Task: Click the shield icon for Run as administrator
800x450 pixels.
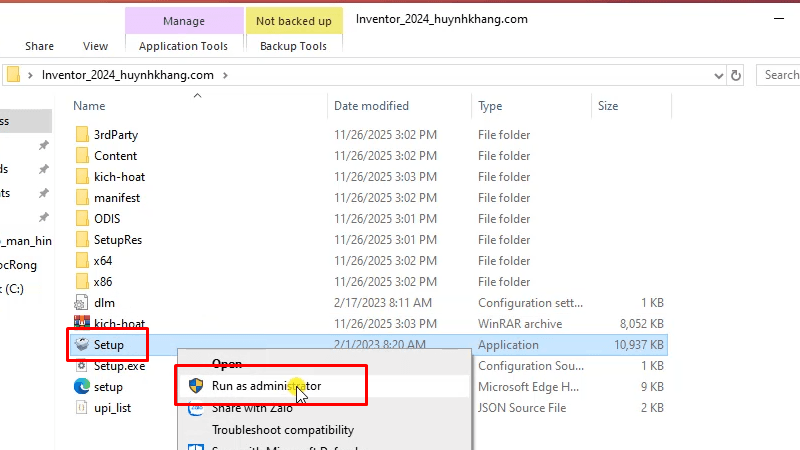Action: click(x=196, y=385)
